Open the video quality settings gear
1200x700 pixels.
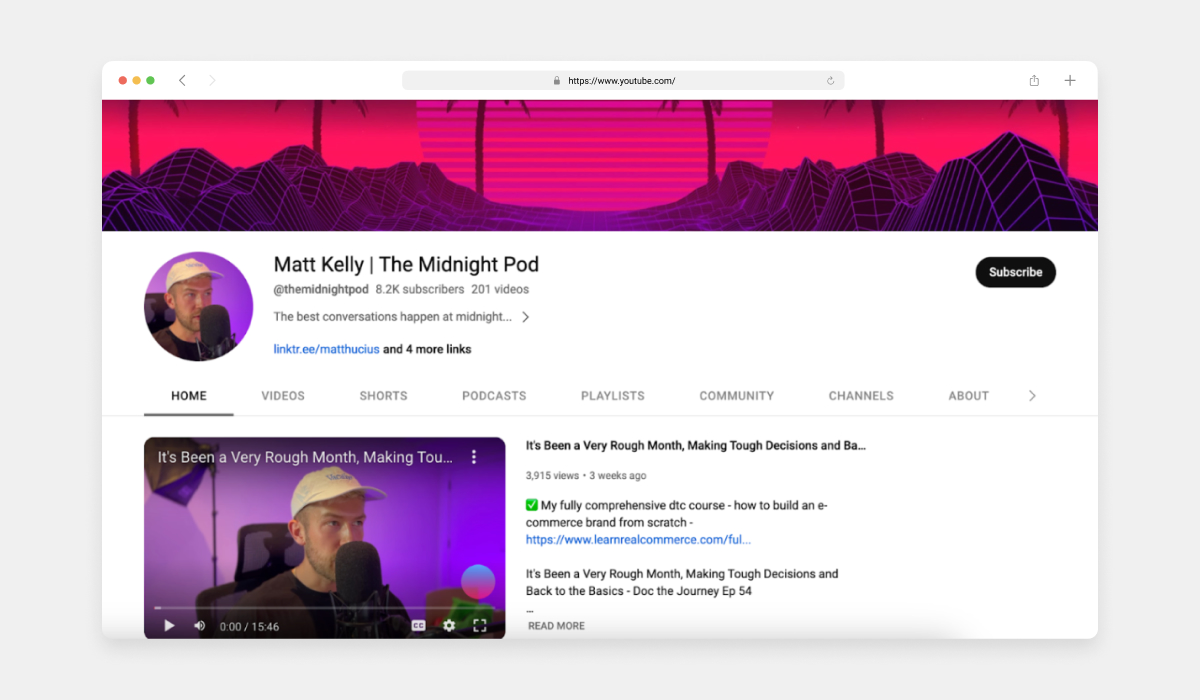[x=448, y=625]
